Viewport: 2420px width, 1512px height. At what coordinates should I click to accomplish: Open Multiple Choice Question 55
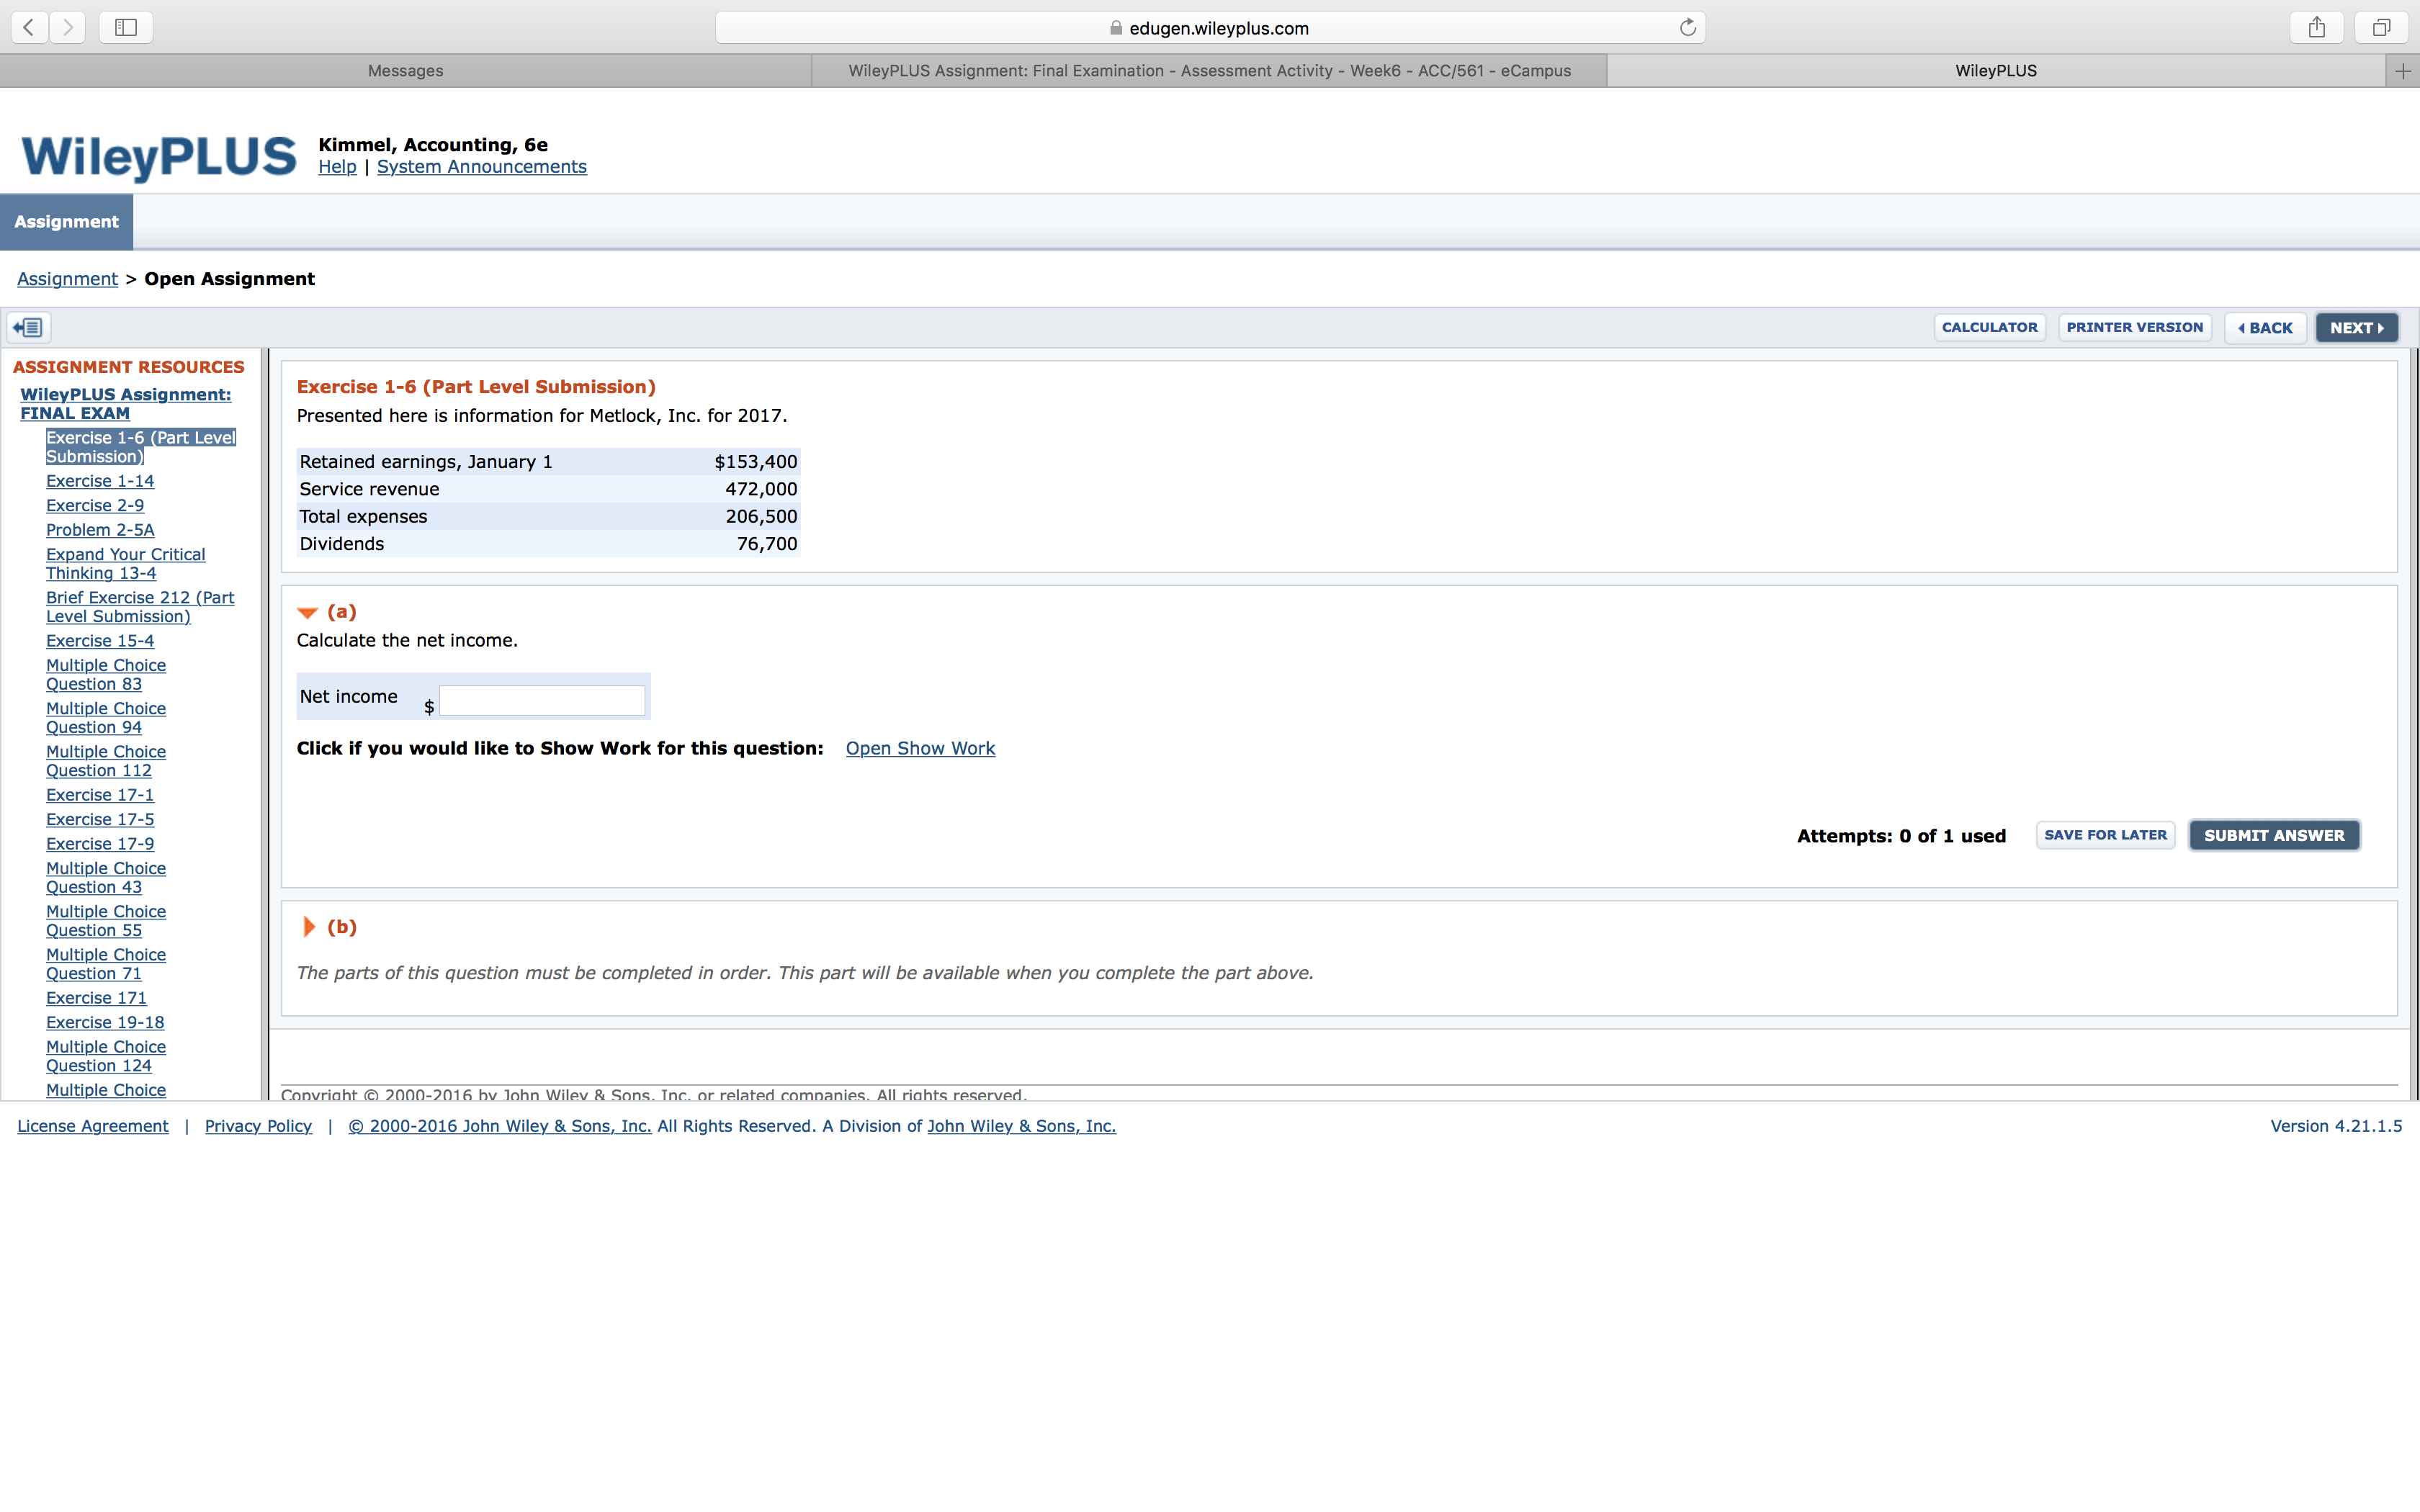coord(106,921)
